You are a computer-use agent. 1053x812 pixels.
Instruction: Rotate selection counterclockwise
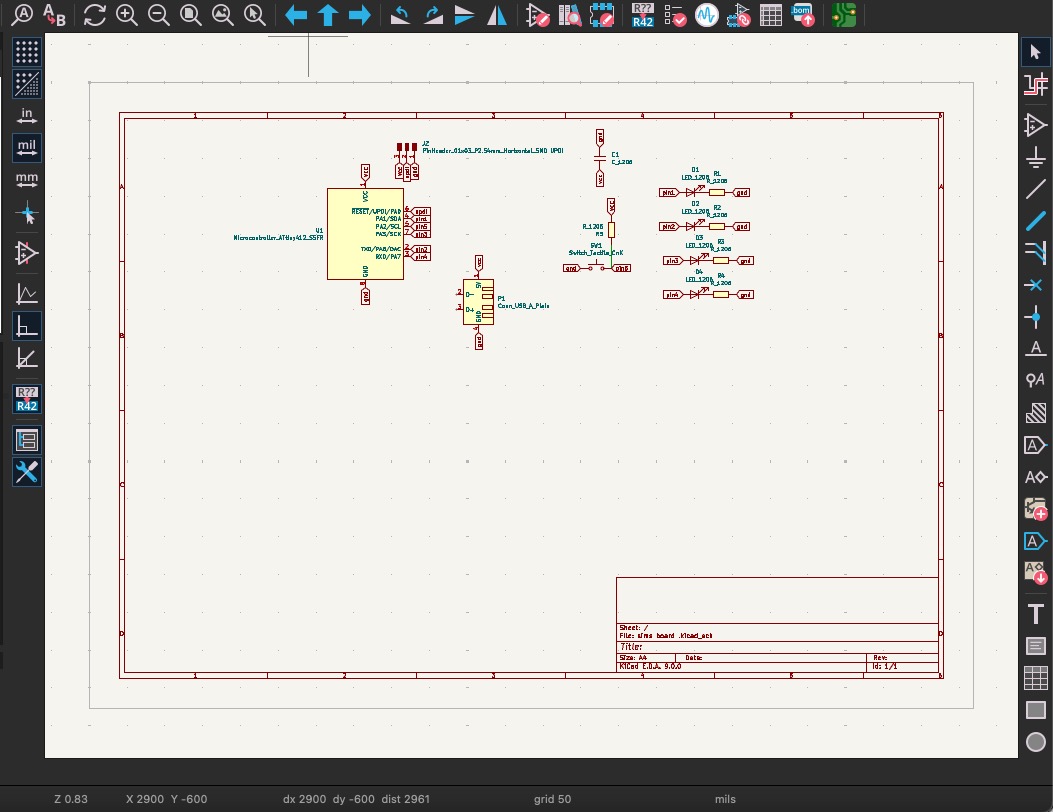(400, 15)
